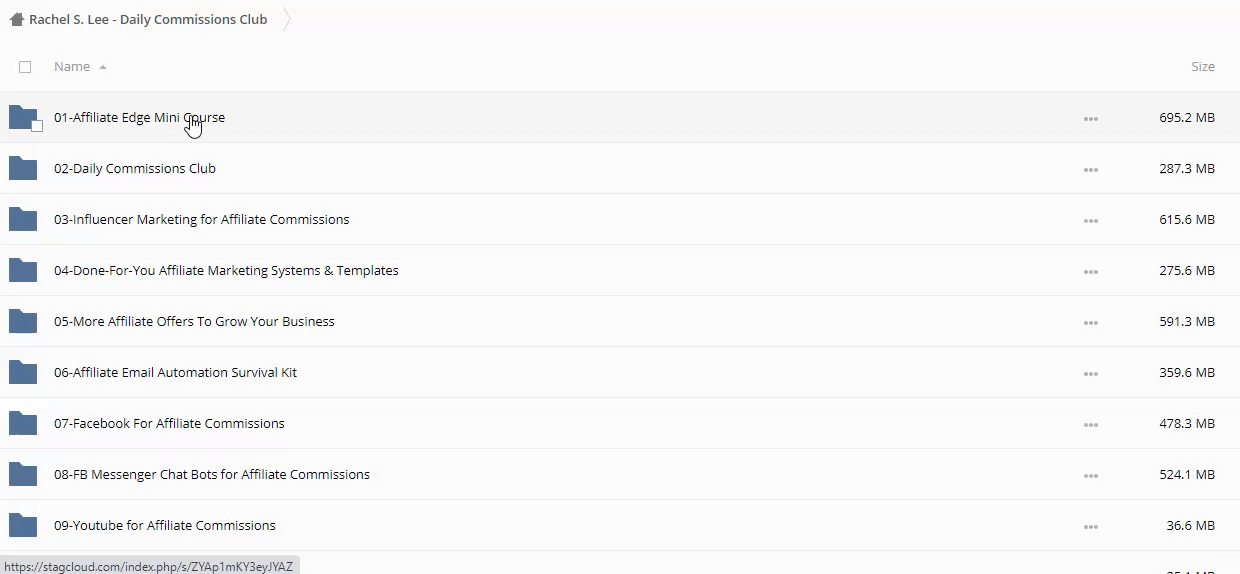Screen dimensions: 1240x574
Task: Click the 07-Facebook For Affiliate Commissions folder icon
Action: (22, 423)
